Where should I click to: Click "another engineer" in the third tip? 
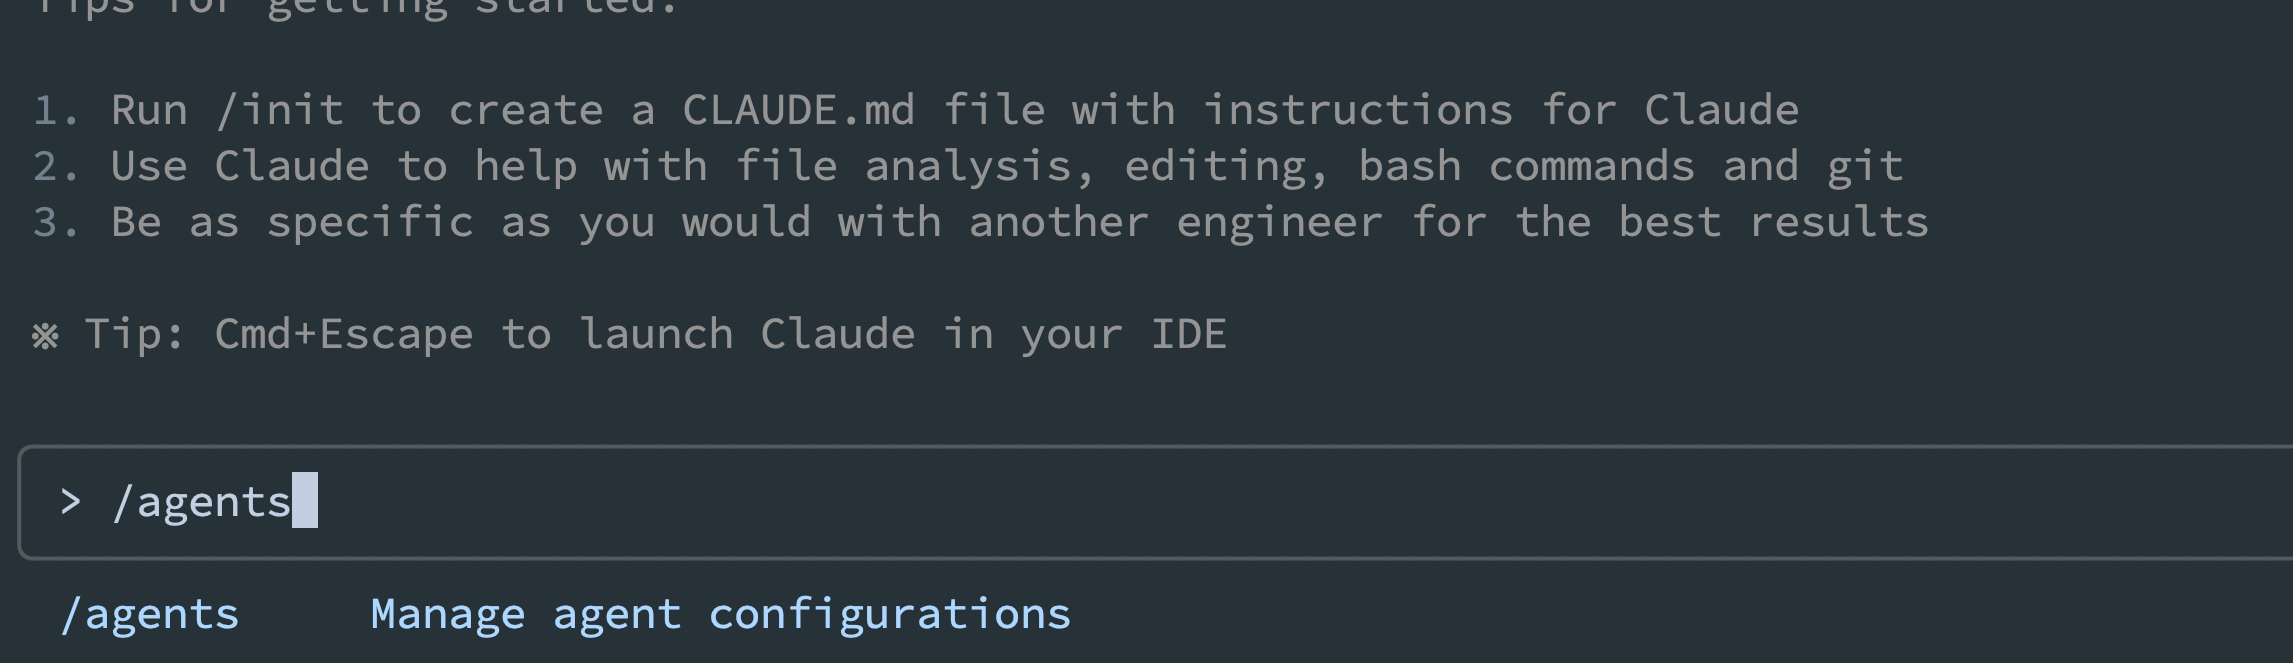(1175, 222)
